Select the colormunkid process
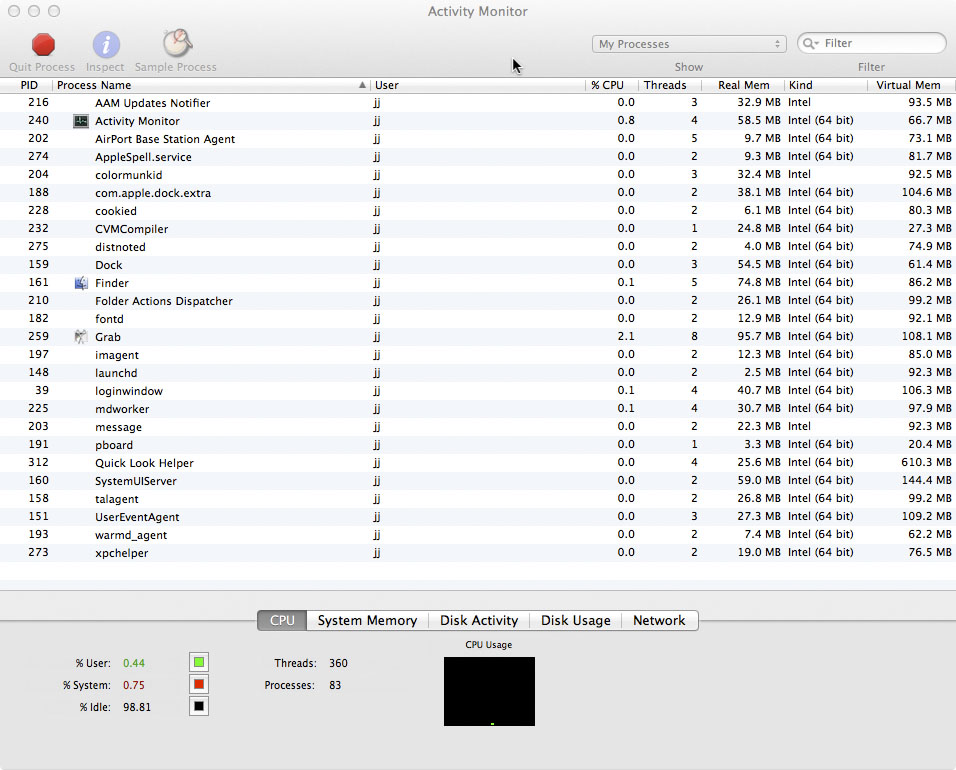 pos(478,174)
